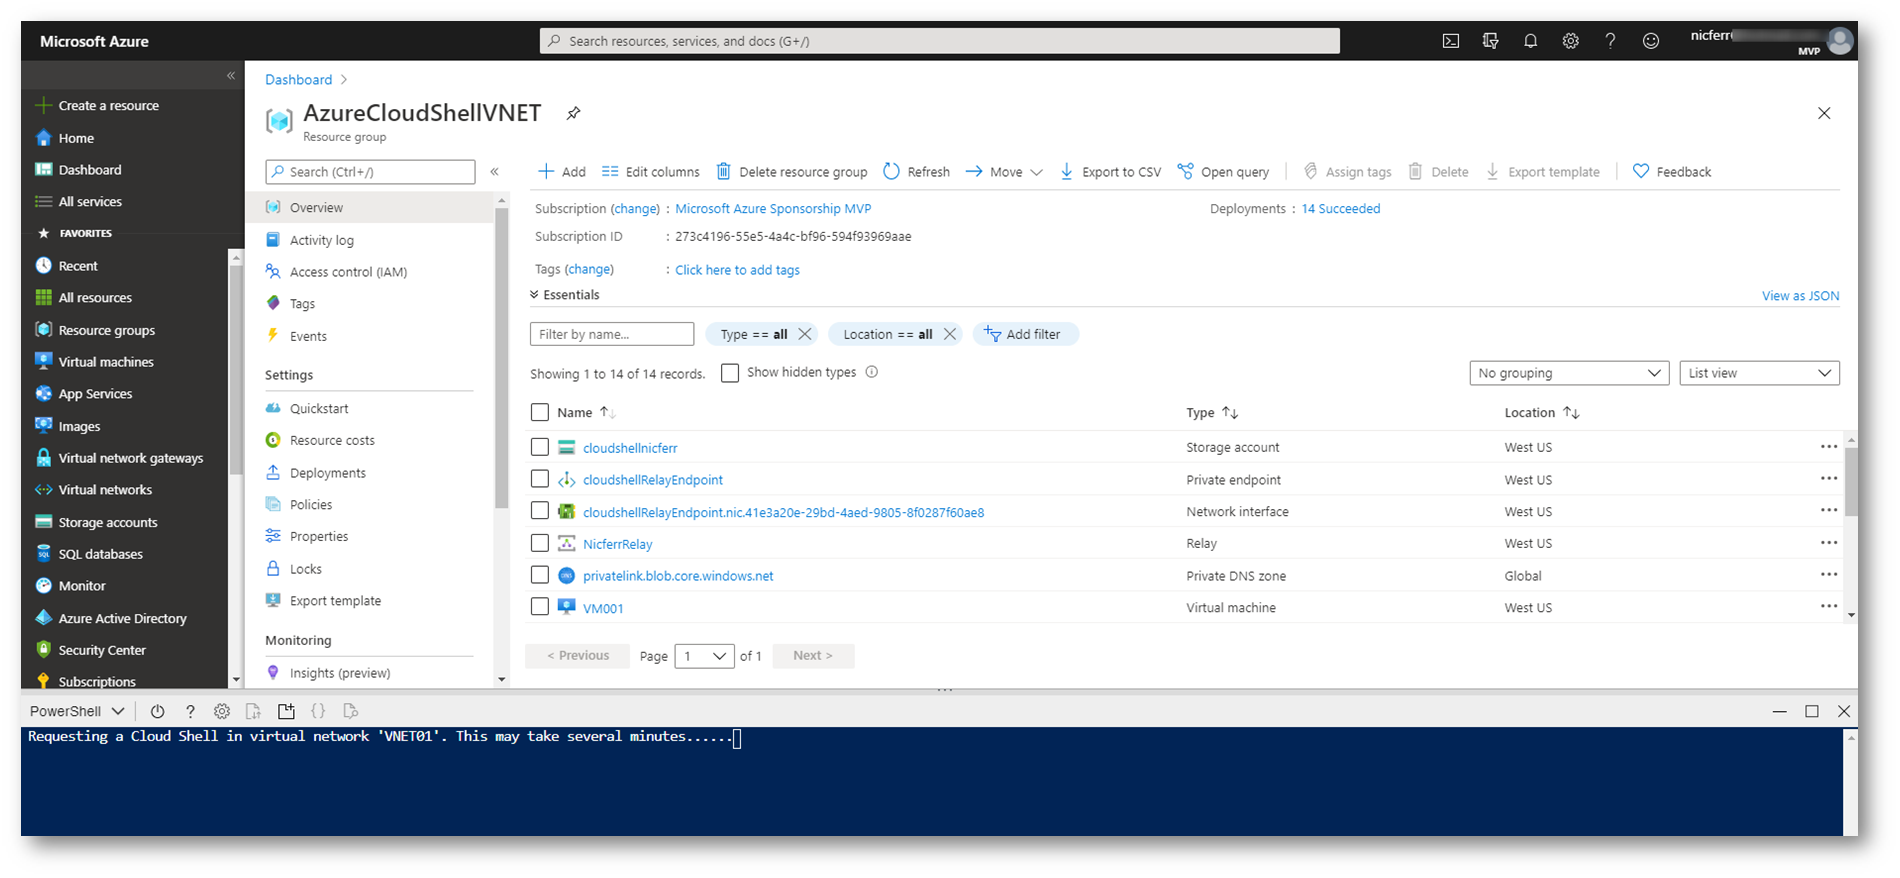The height and width of the screenshot is (878, 1900).
Task: Open the page number dropdown
Action: tap(704, 656)
